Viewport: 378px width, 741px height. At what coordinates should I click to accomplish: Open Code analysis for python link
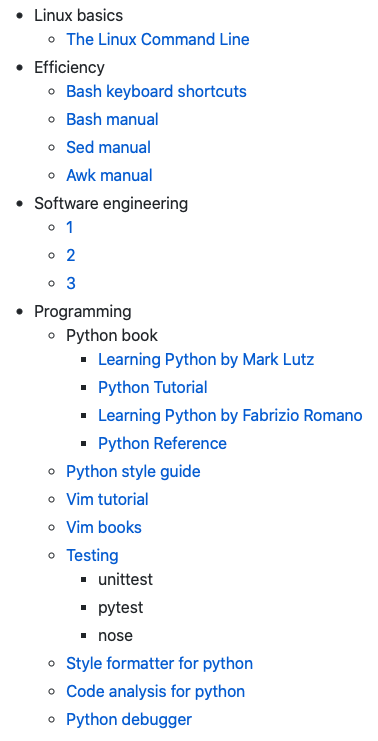155,691
